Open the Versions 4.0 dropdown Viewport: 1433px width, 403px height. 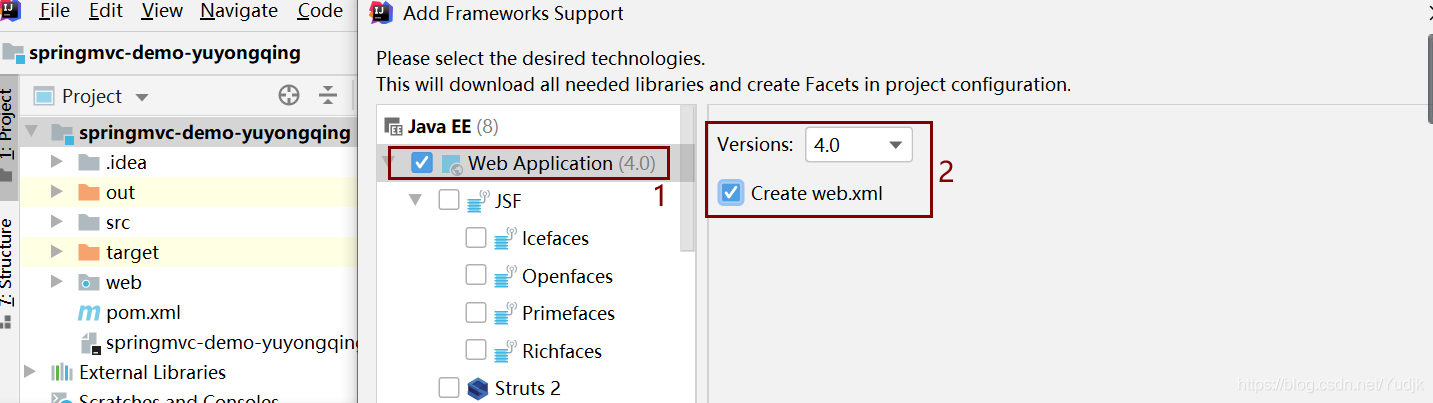[x=858, y=145]
